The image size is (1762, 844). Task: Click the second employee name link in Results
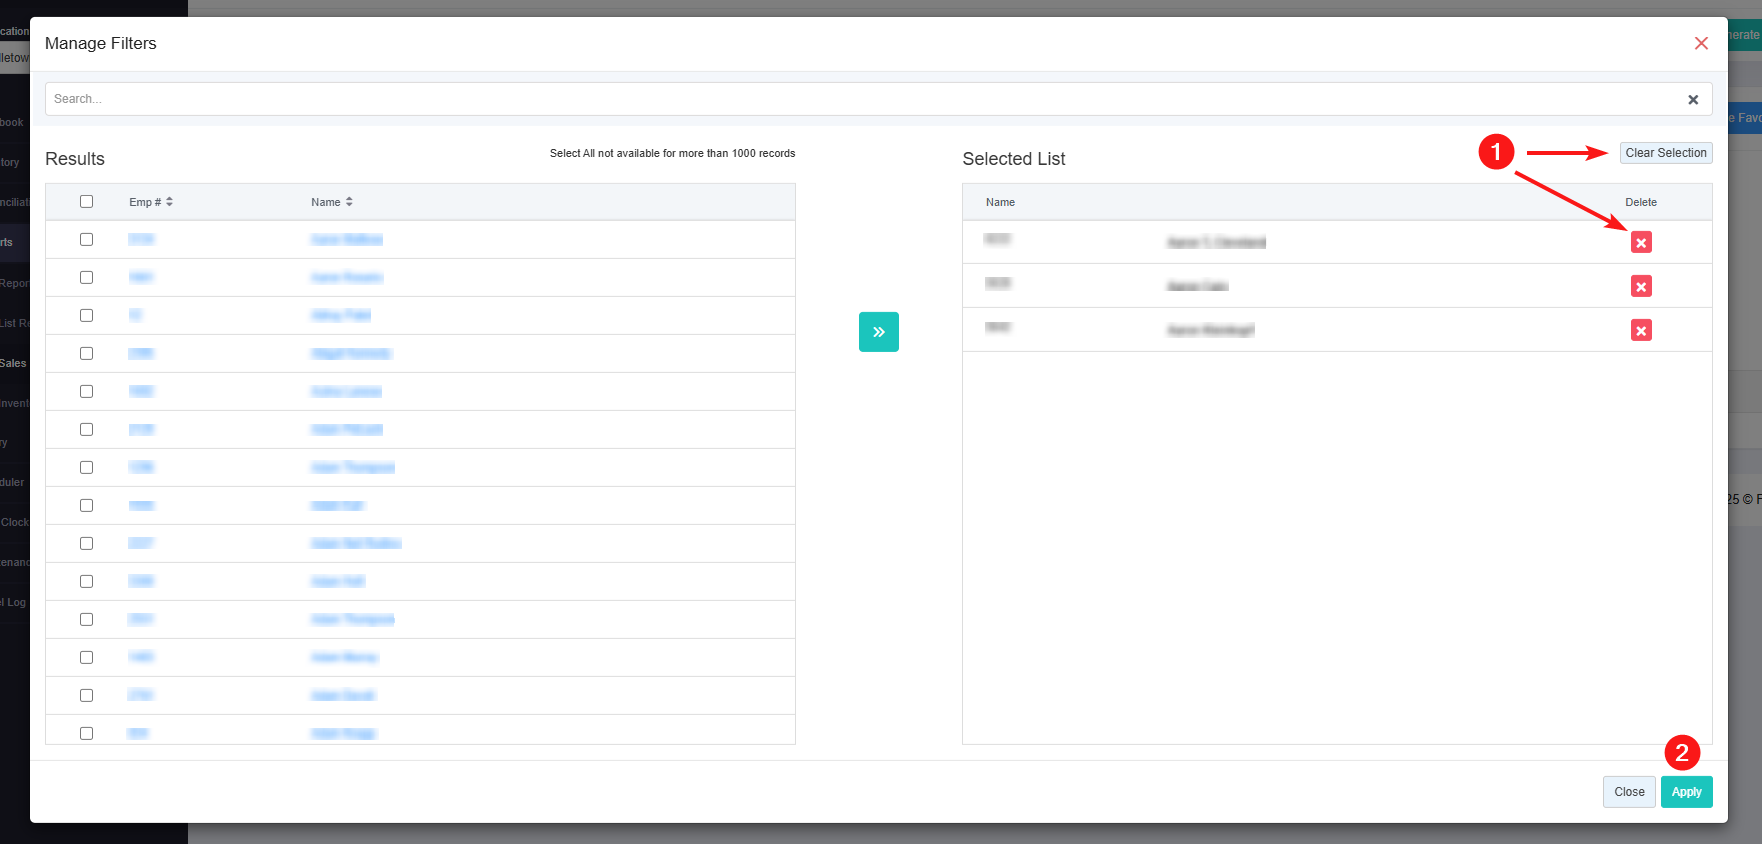click(346, 278)
